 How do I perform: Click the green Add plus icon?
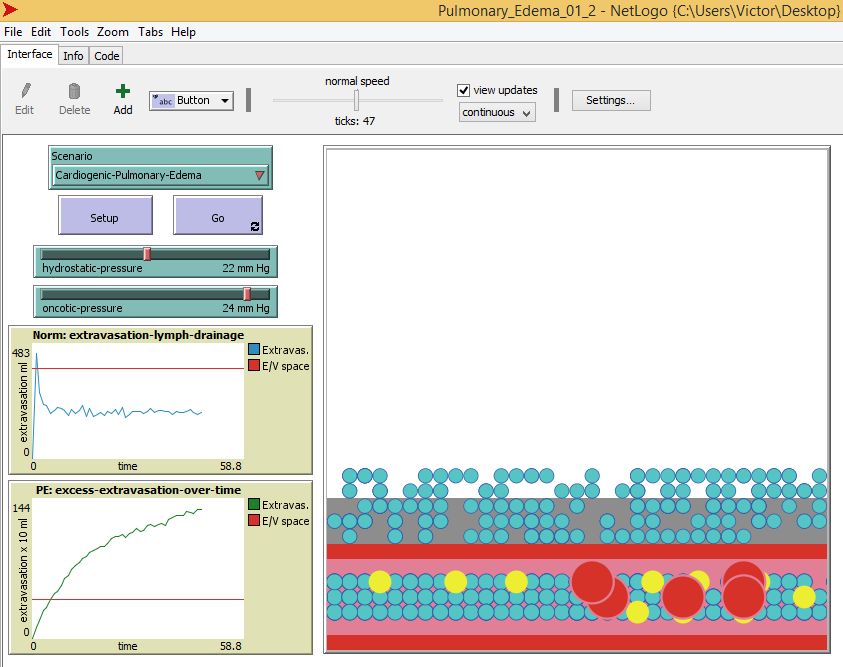pyautogui.click(x=121, y=91)
